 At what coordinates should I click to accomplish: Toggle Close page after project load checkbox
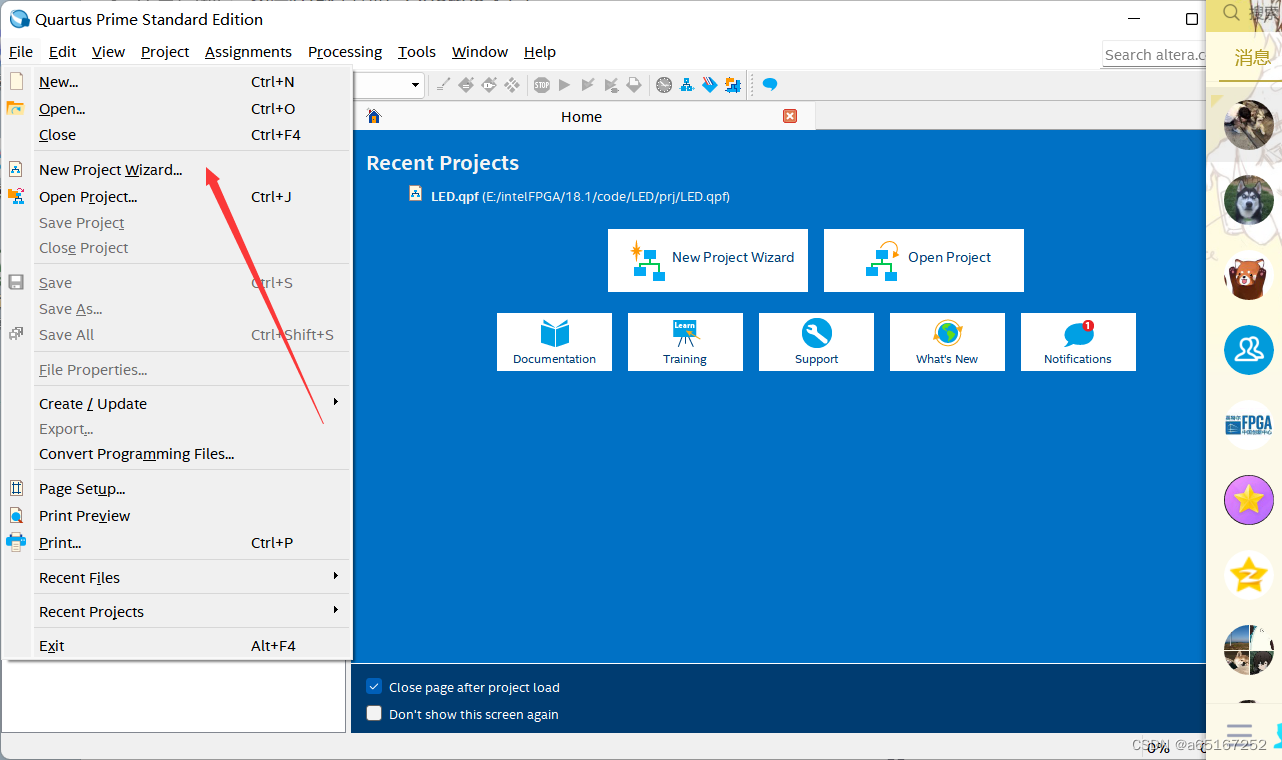(374, 686)
